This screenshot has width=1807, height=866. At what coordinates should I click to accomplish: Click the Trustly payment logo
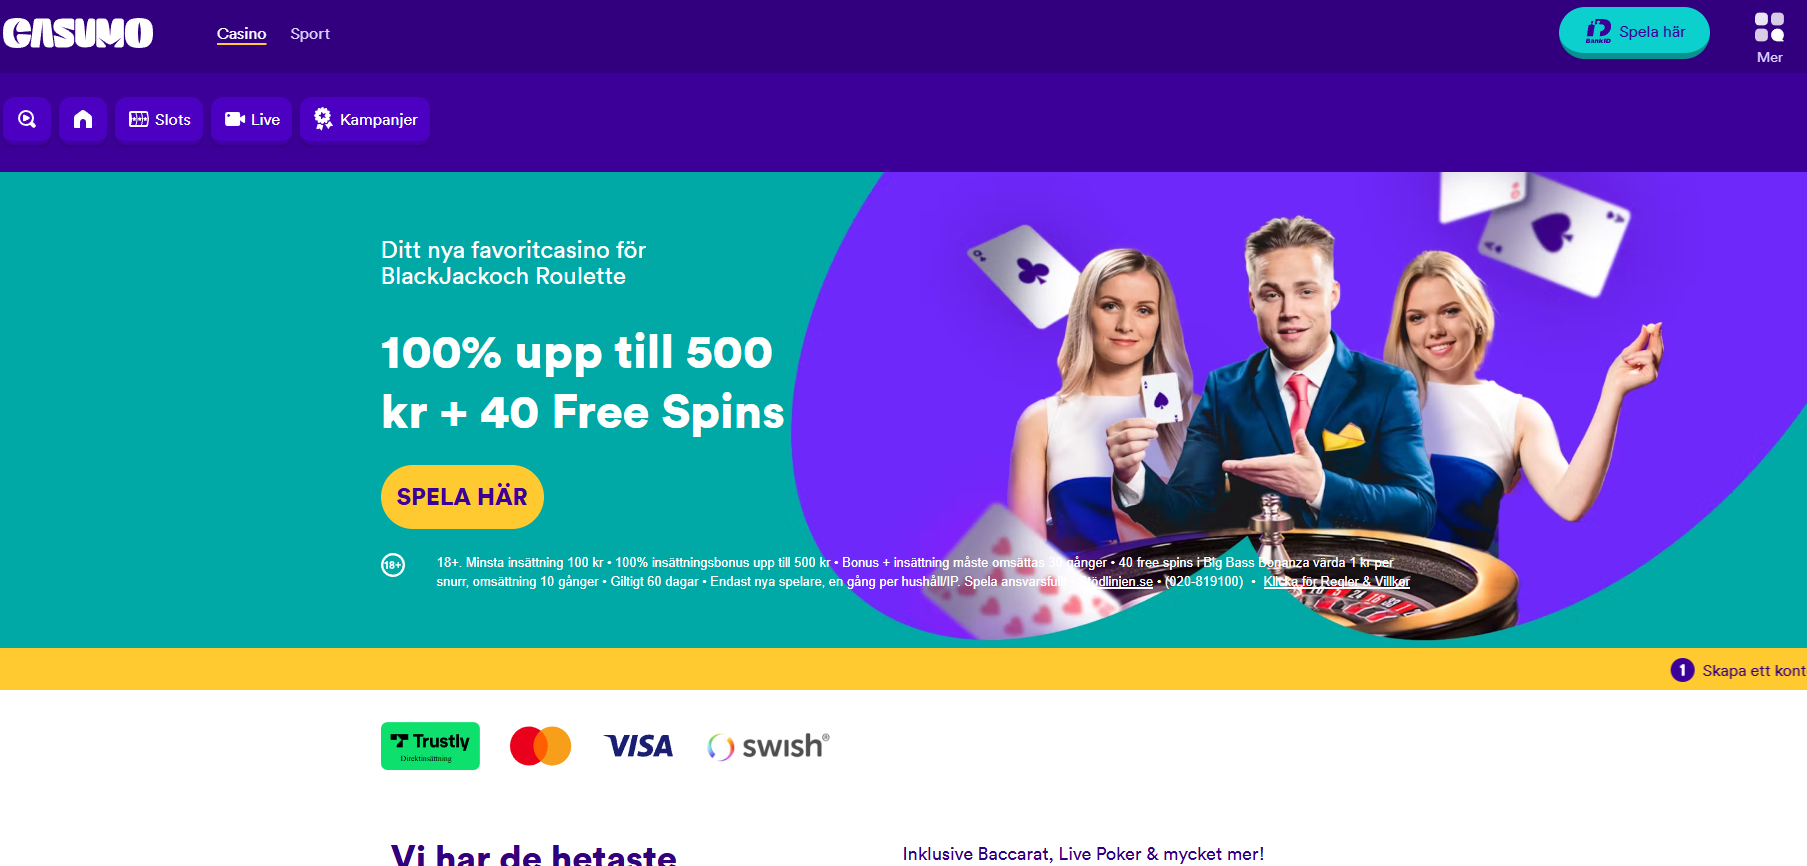(430, 746)
